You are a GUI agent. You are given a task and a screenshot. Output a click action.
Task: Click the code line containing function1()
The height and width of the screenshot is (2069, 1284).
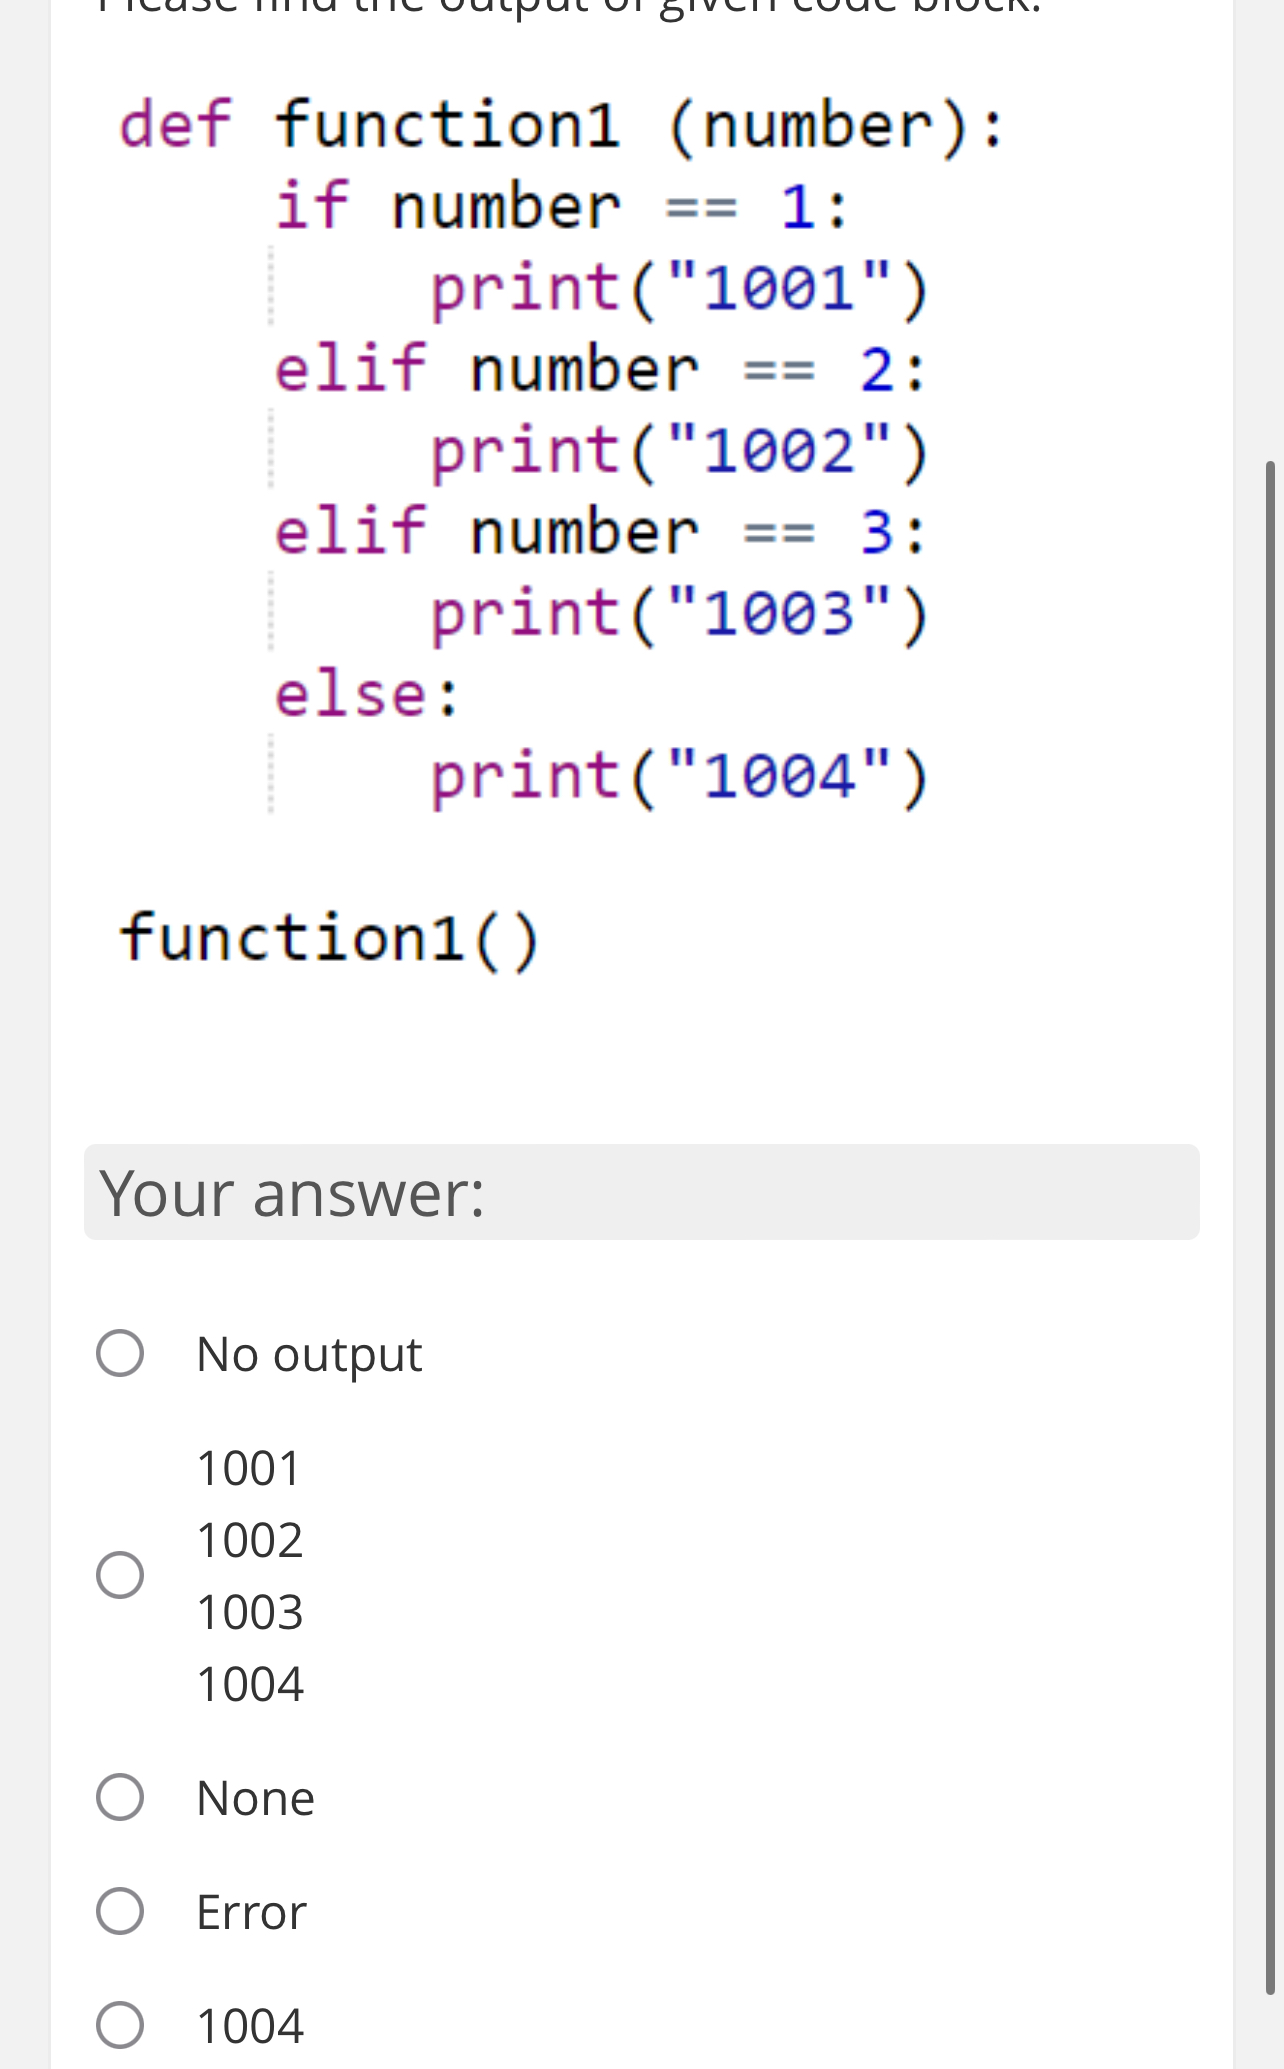(x=330, y=938)
